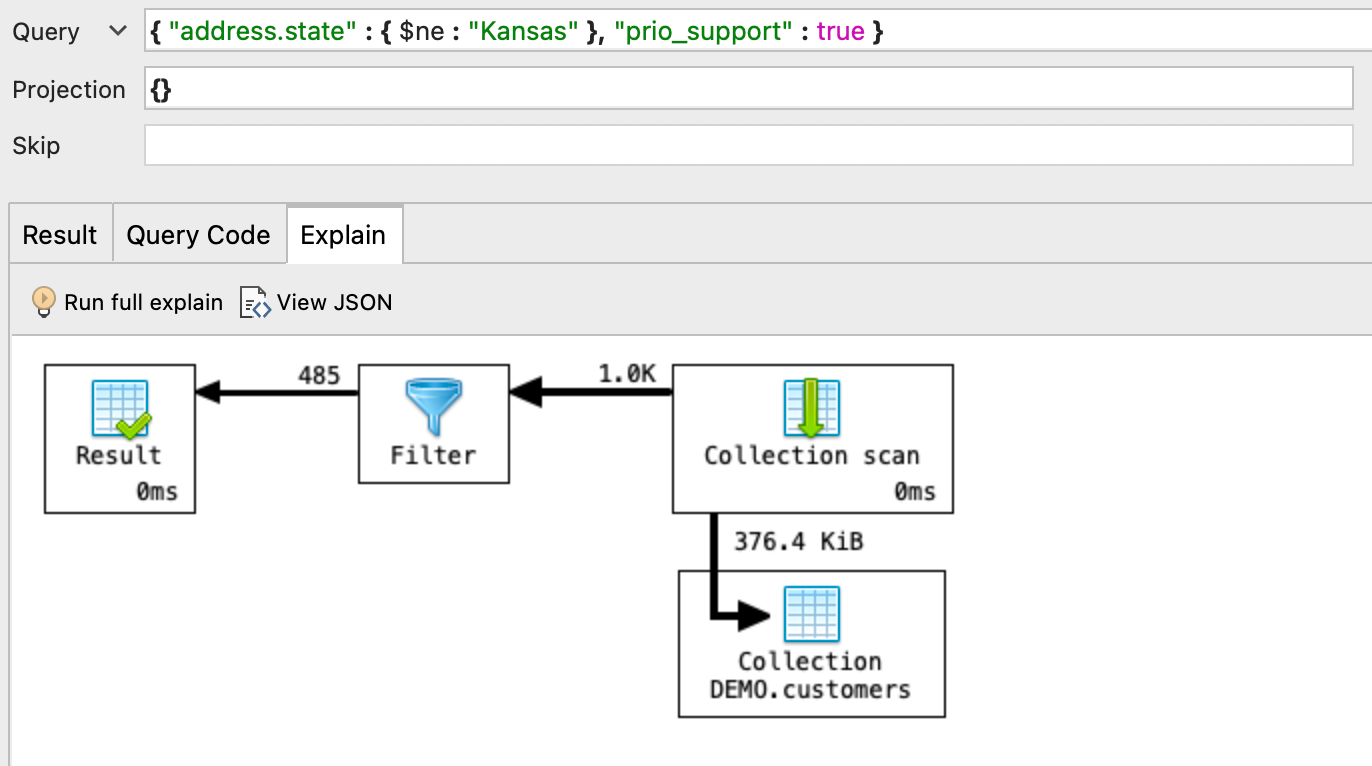Select the Filter funnel icon

pyautogui.click(x=433, y=406)
